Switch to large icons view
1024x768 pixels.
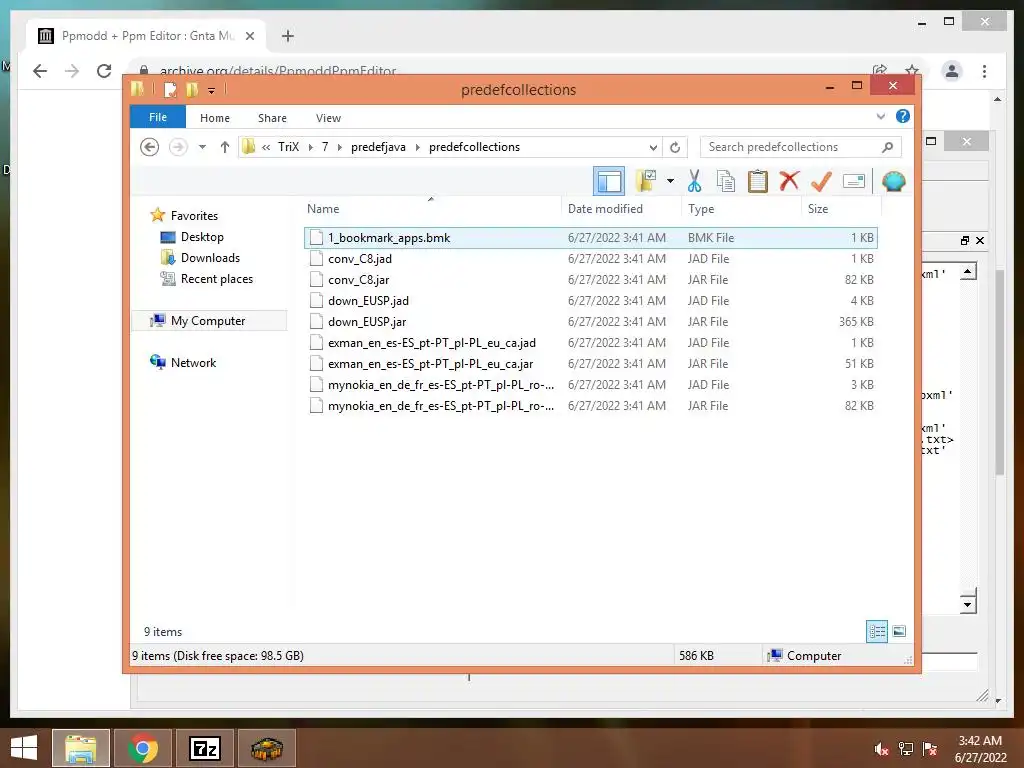click(899, 631)
